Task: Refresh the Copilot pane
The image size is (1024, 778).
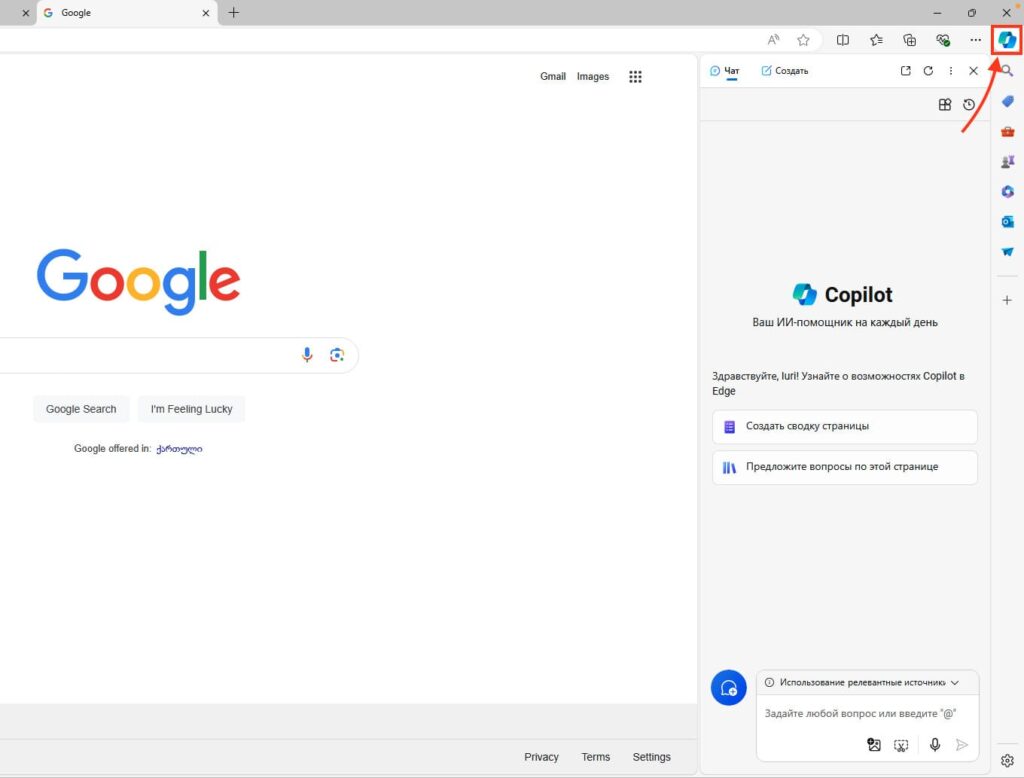Action: 928,71
